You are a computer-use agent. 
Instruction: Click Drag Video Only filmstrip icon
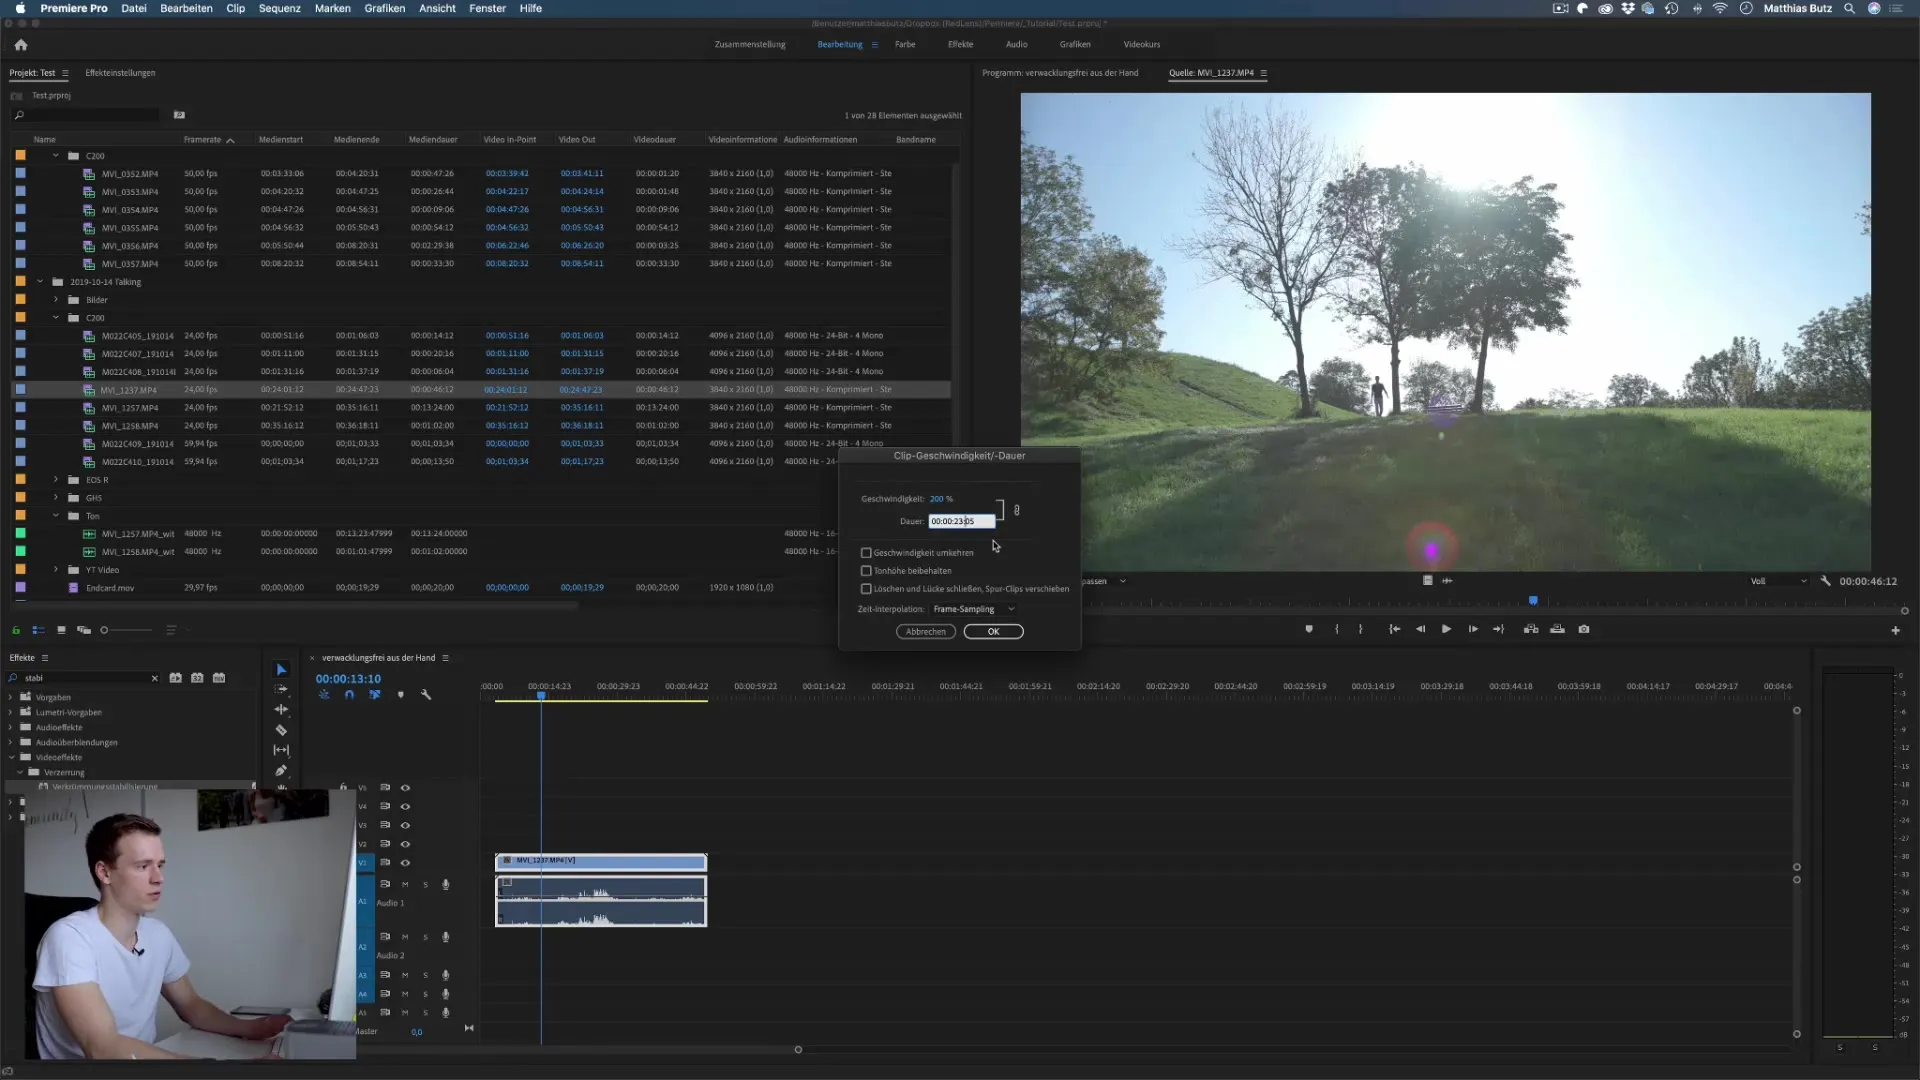click(x=1427, y=581)
